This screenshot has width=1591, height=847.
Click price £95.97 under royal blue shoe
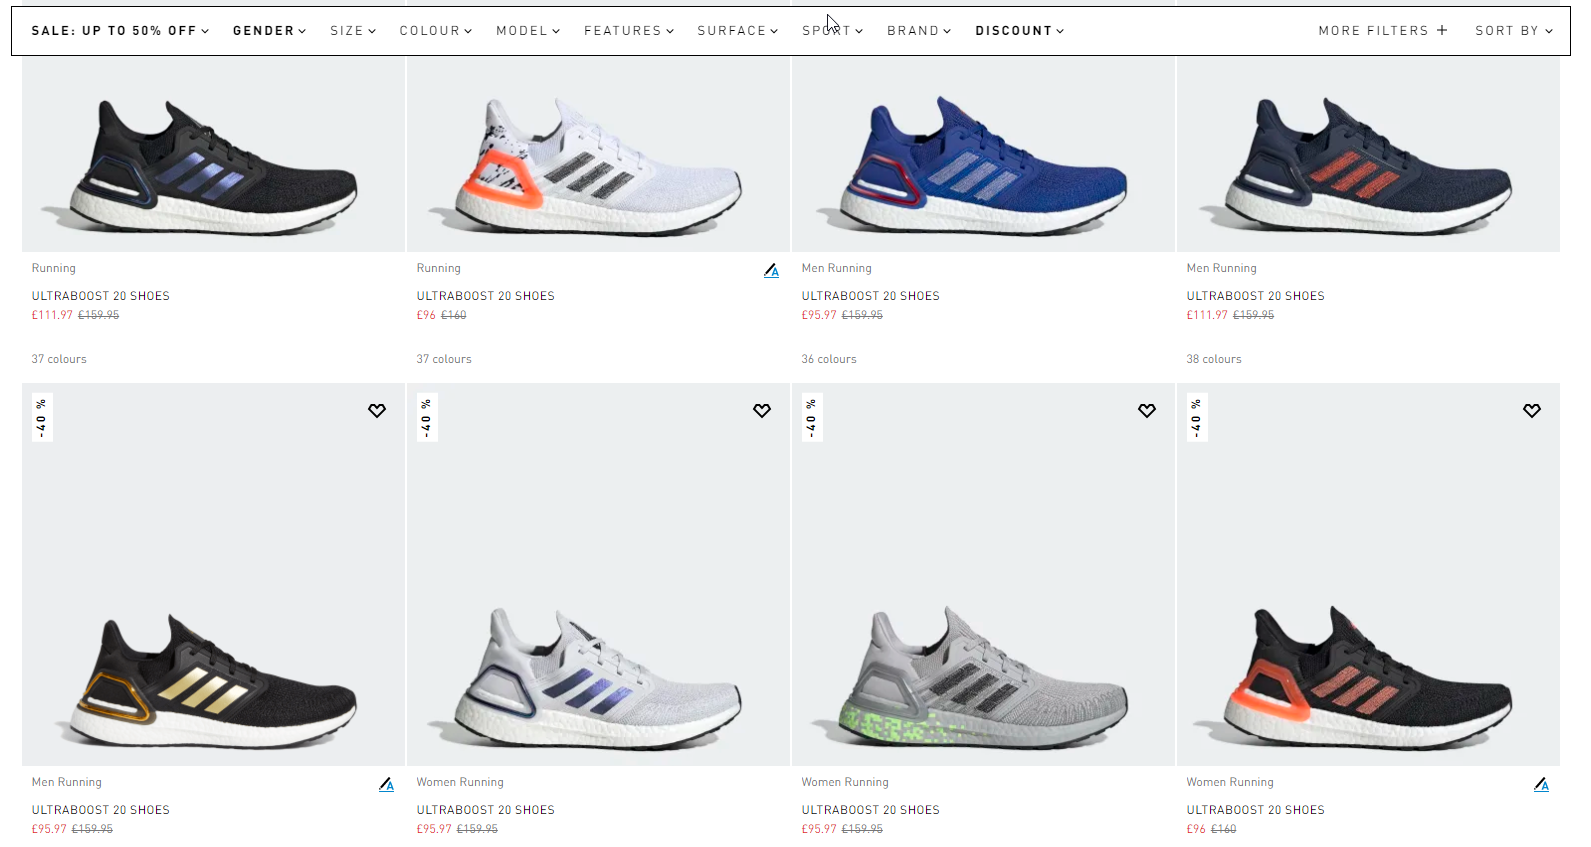click(819, 315)
